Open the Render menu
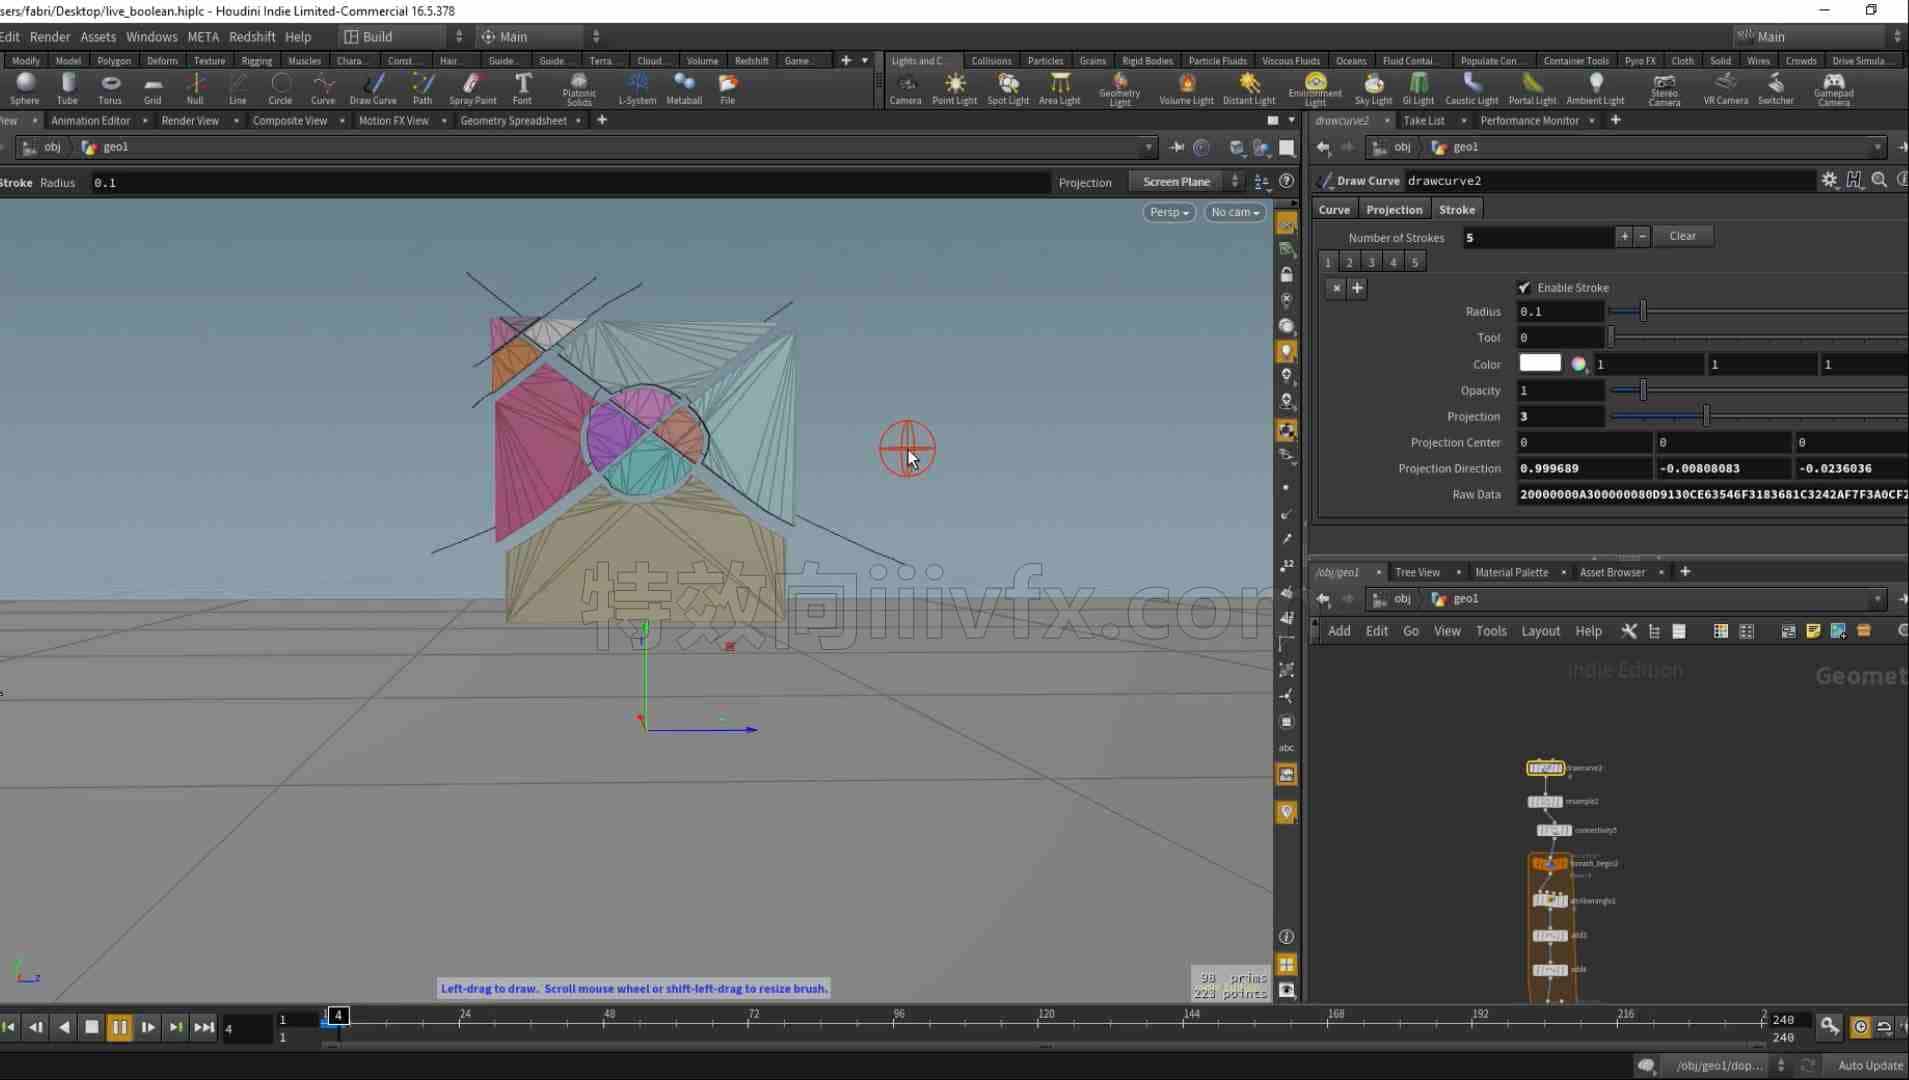Screen dimensions: 1909x1080 pyautogui.click(x=50, y=36)
